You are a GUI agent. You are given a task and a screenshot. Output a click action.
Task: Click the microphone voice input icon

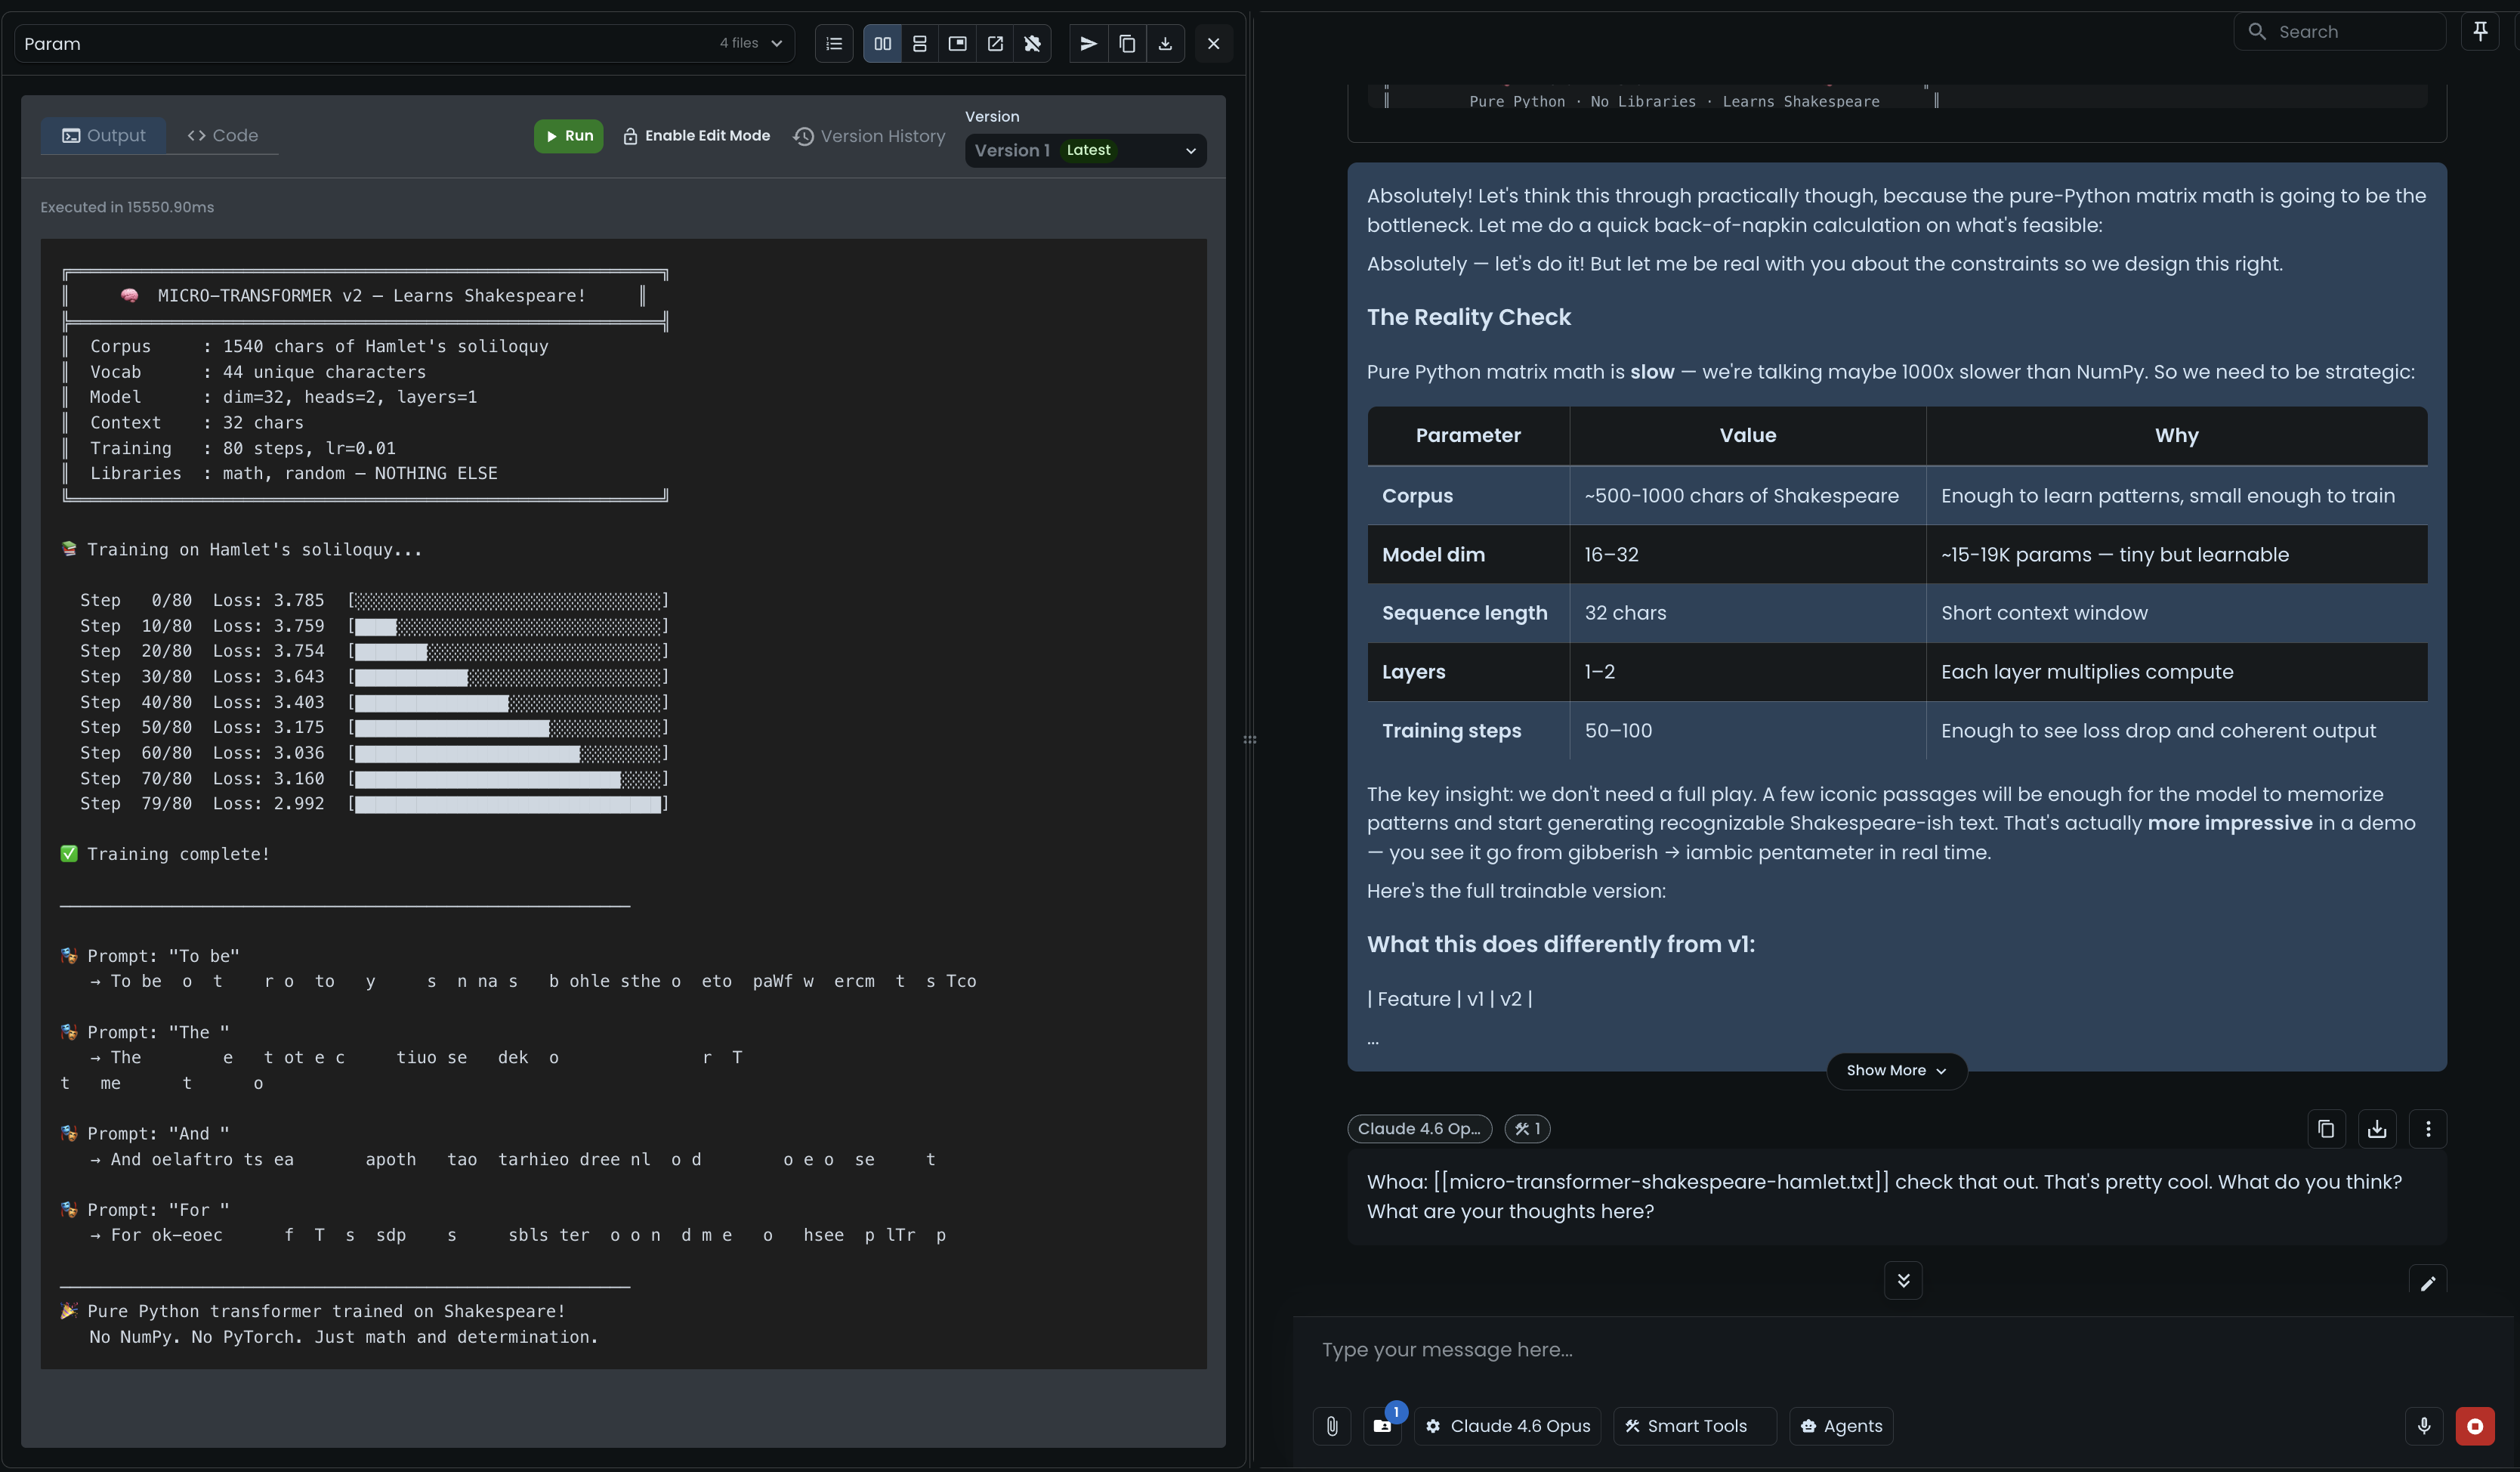tap(2424, 1426)
